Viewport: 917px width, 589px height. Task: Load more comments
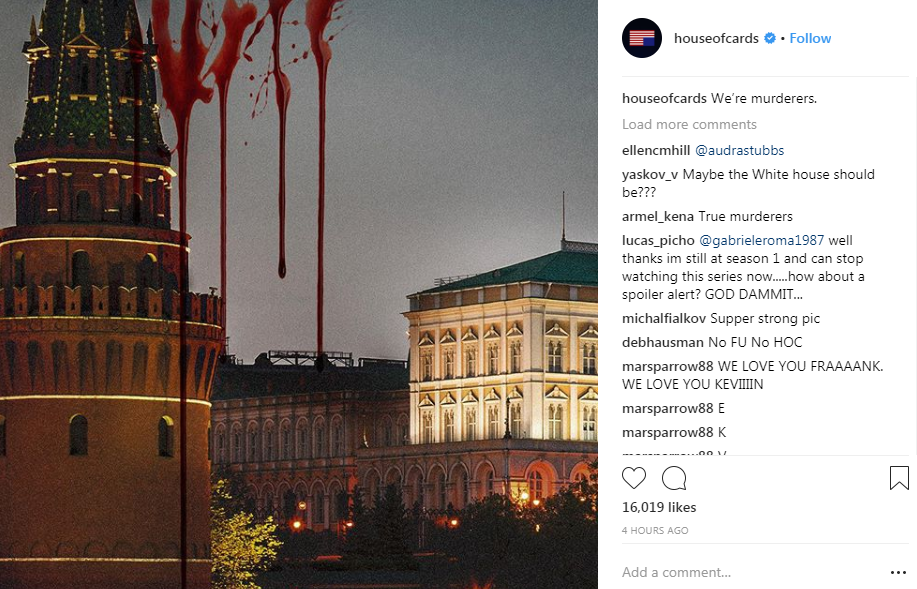(689, 124)
